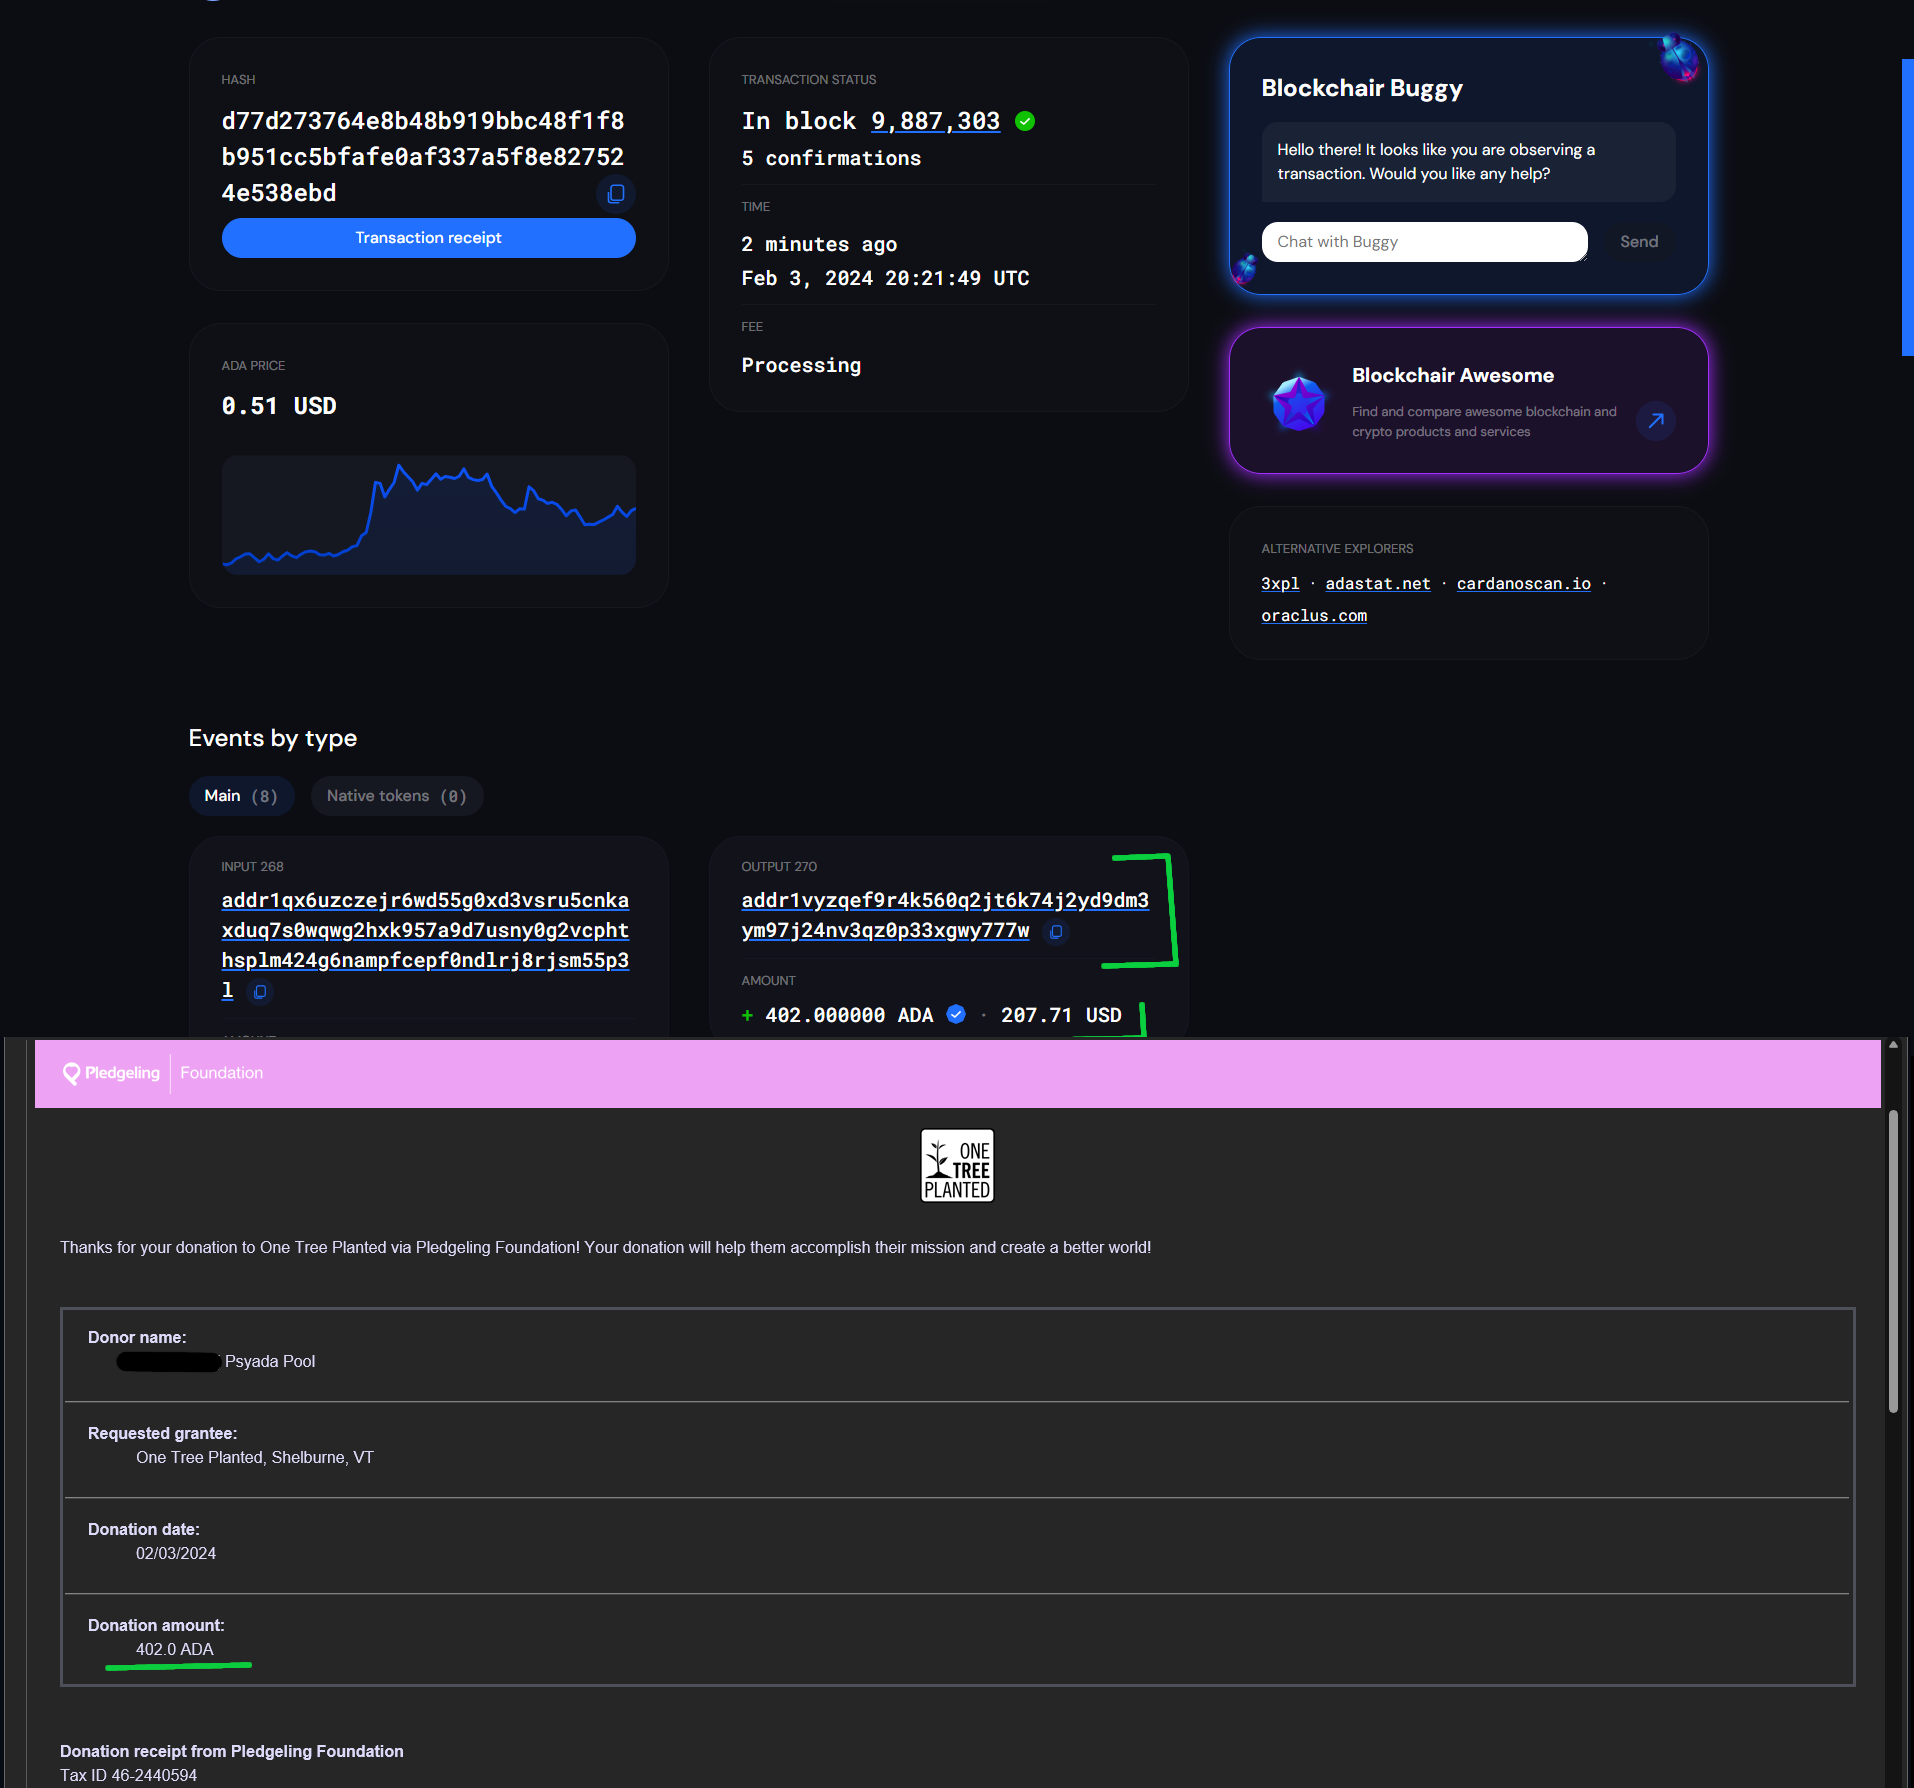This screenshot has width=1914, height=1788.
Task: Click the Processing fee status
Action: pyautogui.click(x=801, y=366)
